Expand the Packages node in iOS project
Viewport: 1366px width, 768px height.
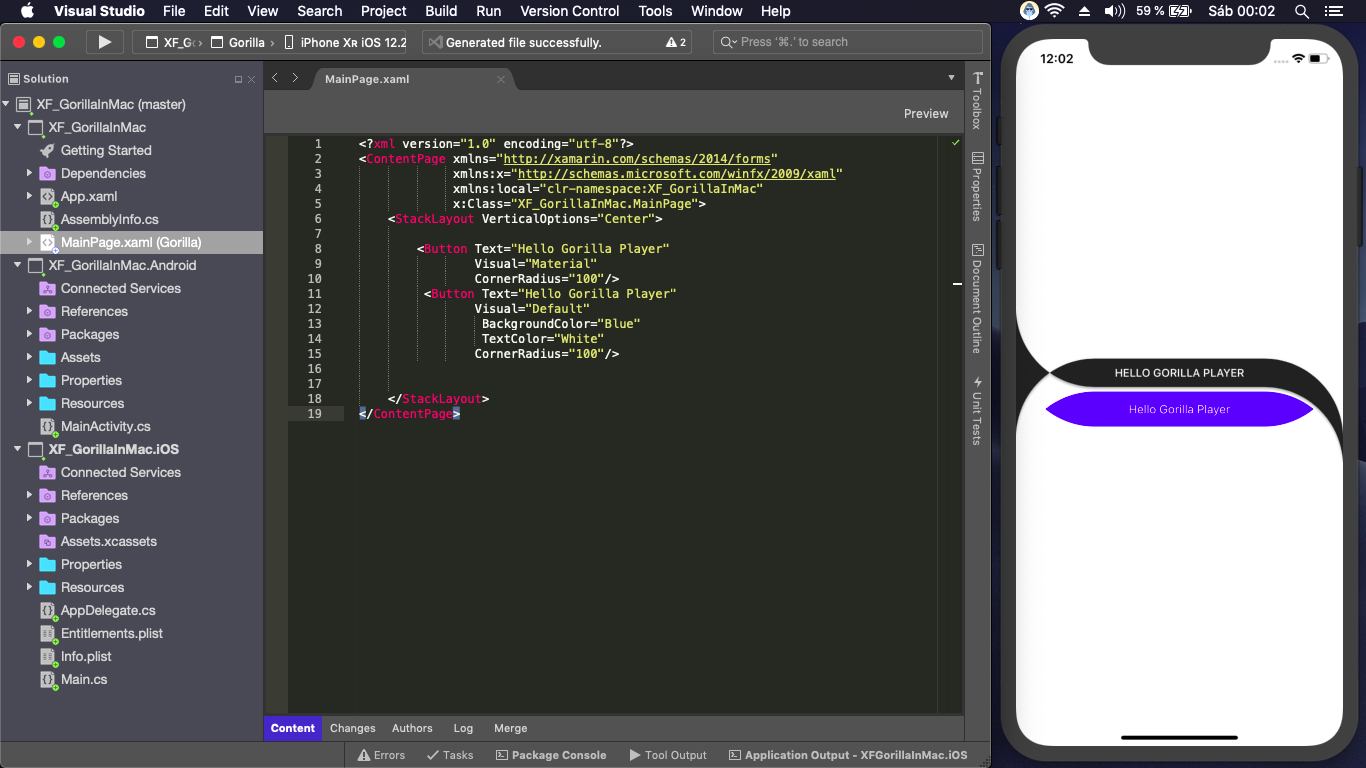click(30, 518)
